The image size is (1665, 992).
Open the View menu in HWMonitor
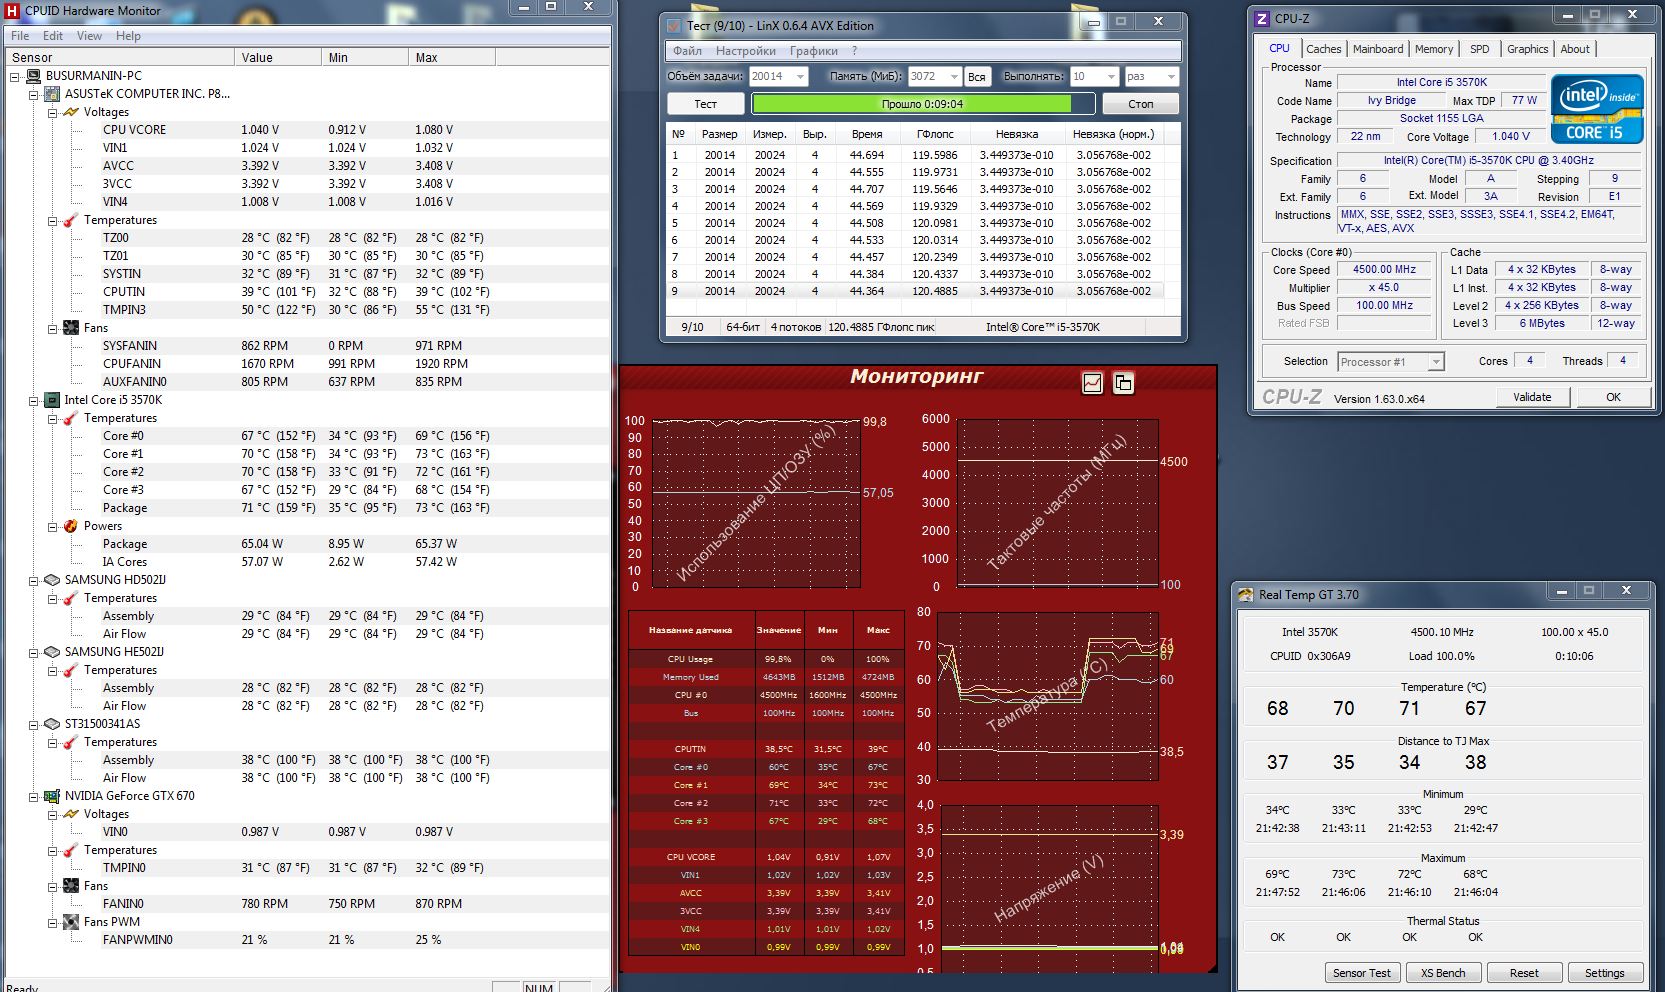(x=89, y=36)
